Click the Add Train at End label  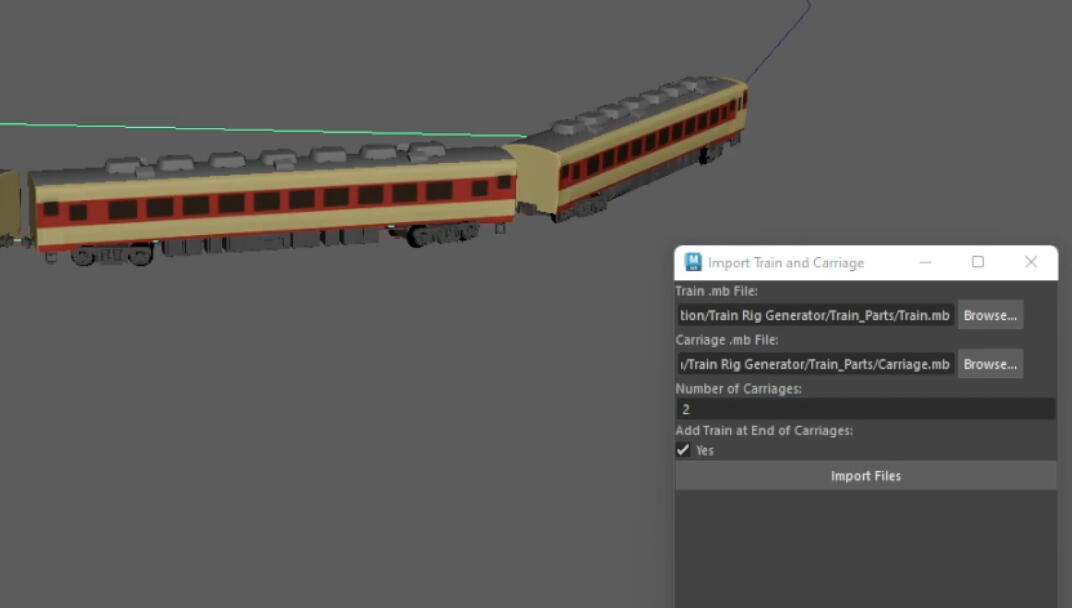[x=764, y=431]
